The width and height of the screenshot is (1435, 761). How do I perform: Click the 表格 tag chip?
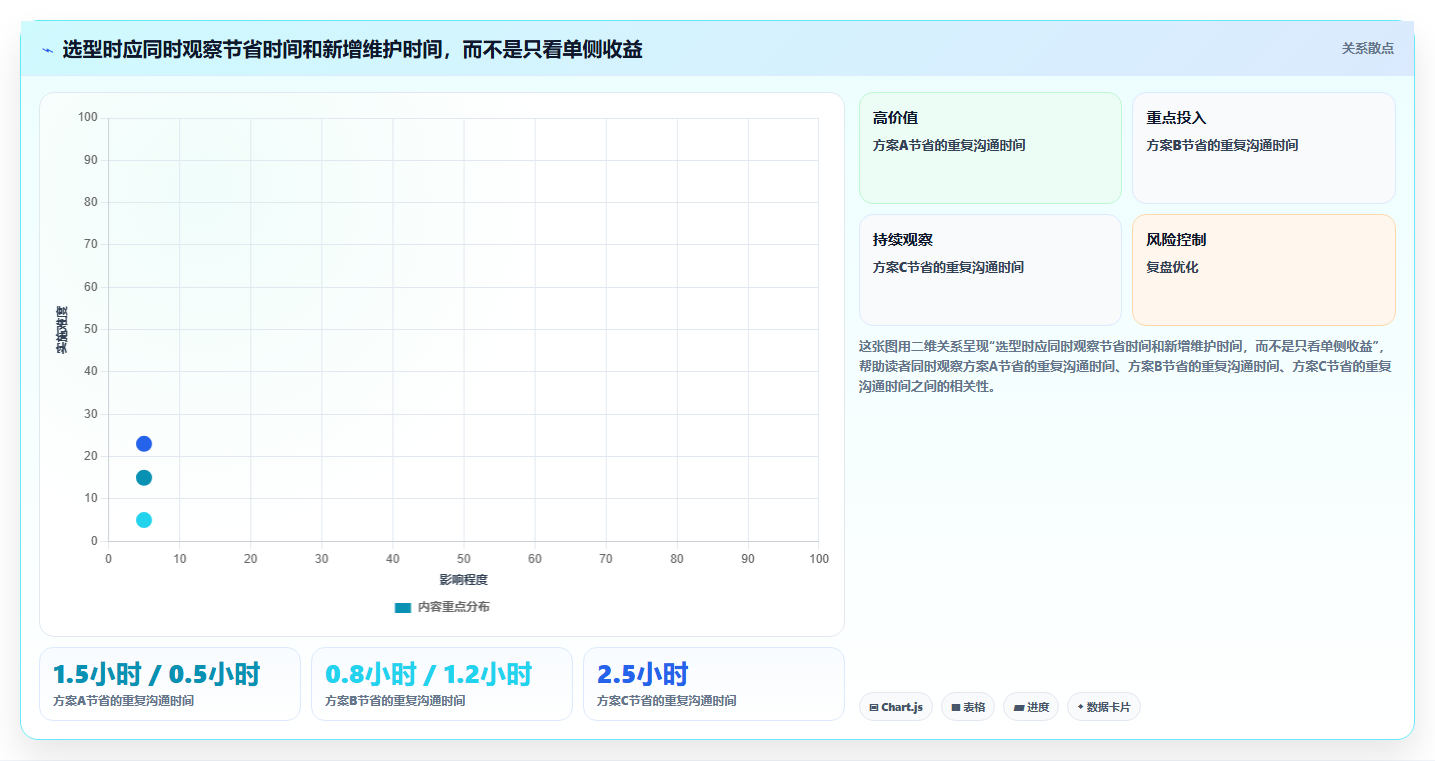pyautogui.click(x=968, y=707)
